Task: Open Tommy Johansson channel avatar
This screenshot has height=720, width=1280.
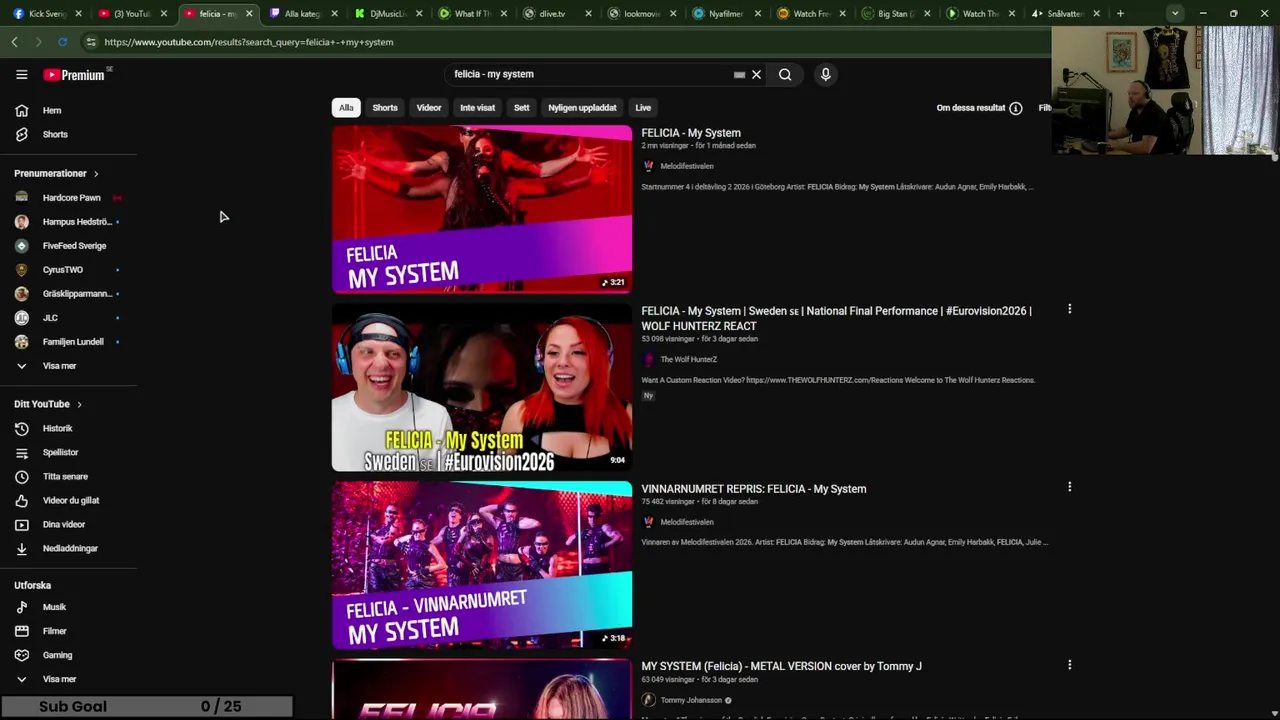Action: (648, 700)
